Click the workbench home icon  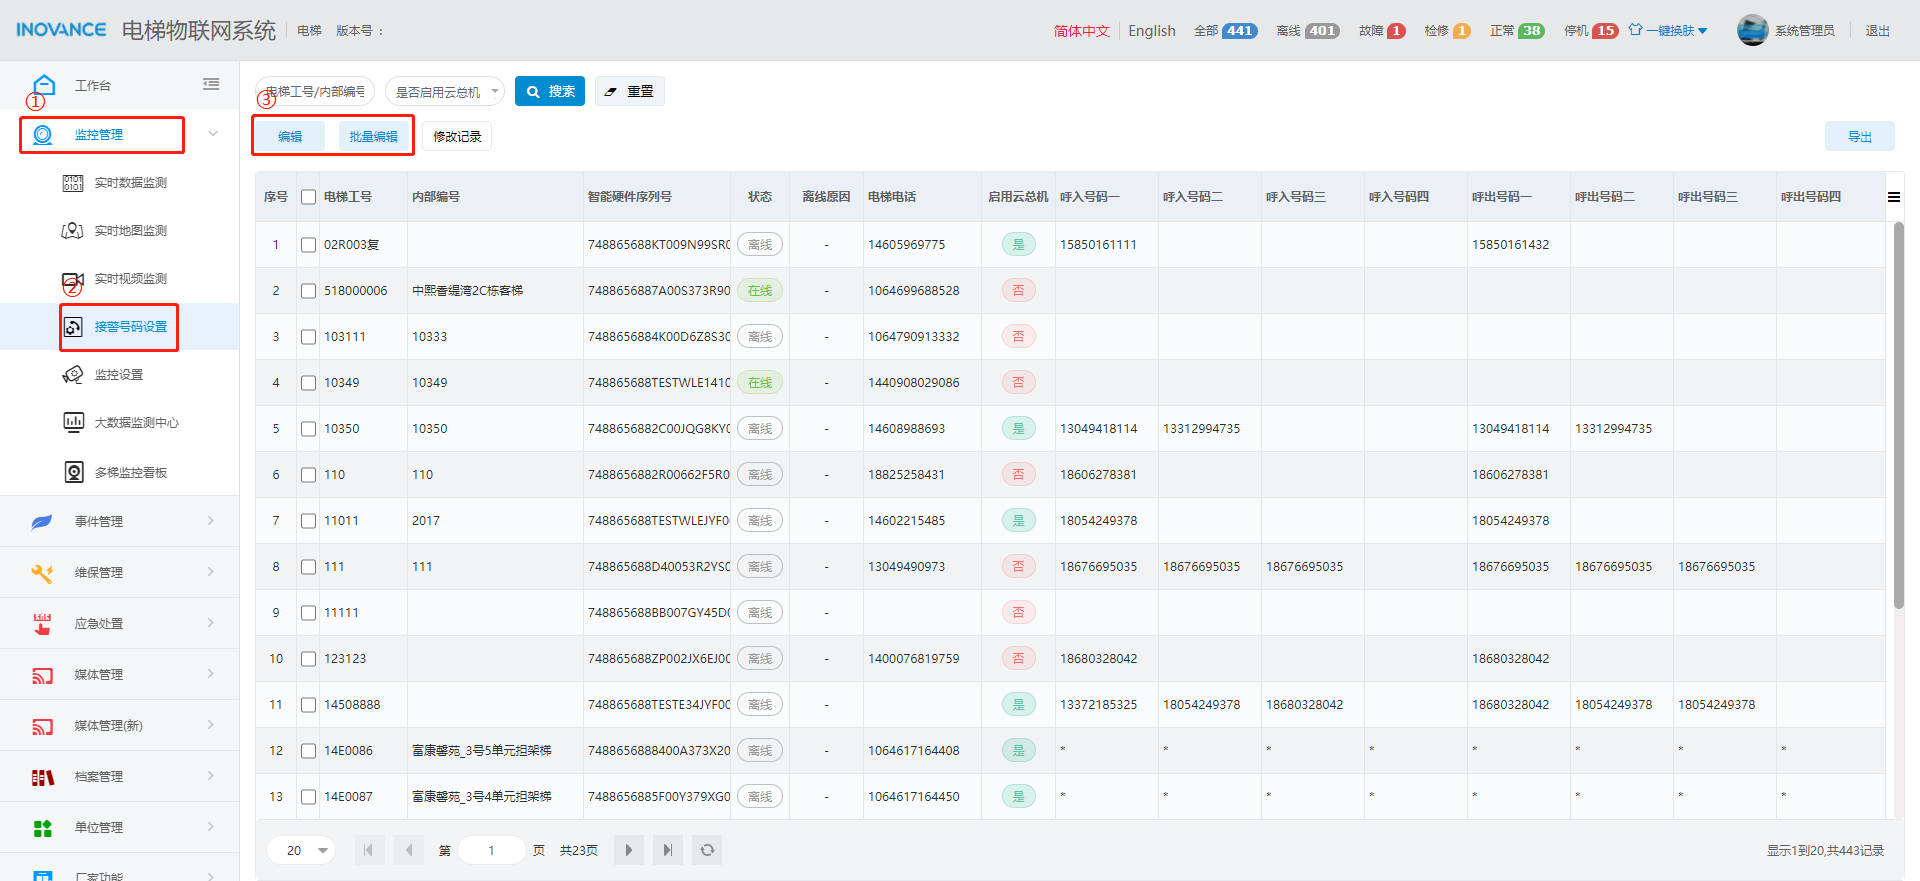(x=44, y=85)
